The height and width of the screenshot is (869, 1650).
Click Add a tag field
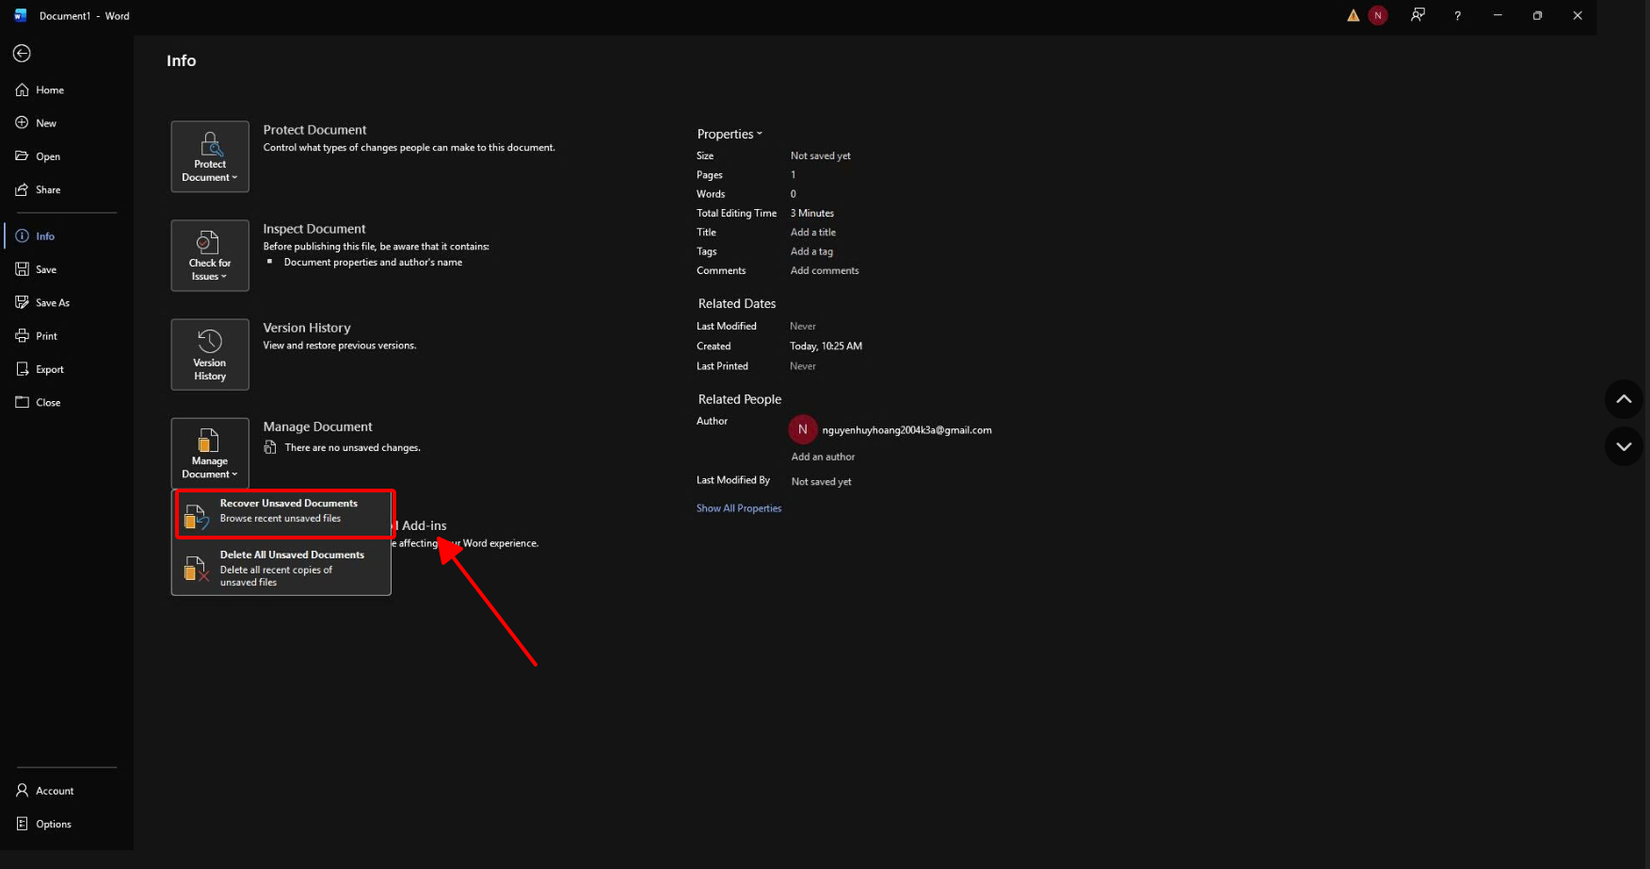[x=811, y=251]
